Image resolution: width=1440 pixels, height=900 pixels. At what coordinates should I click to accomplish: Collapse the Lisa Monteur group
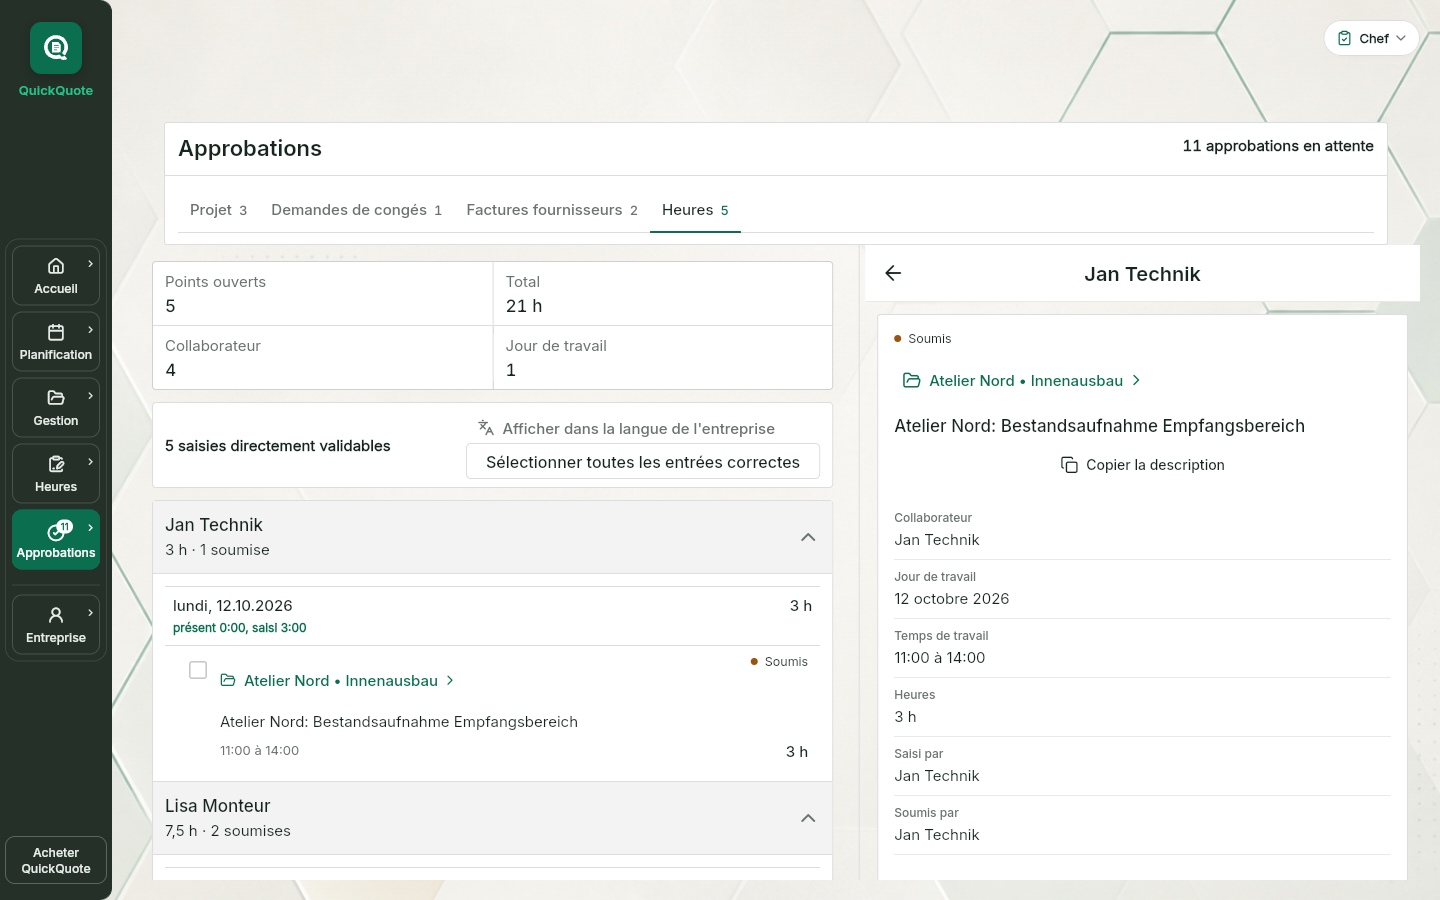pyautogui.click(x=808, y=818)
